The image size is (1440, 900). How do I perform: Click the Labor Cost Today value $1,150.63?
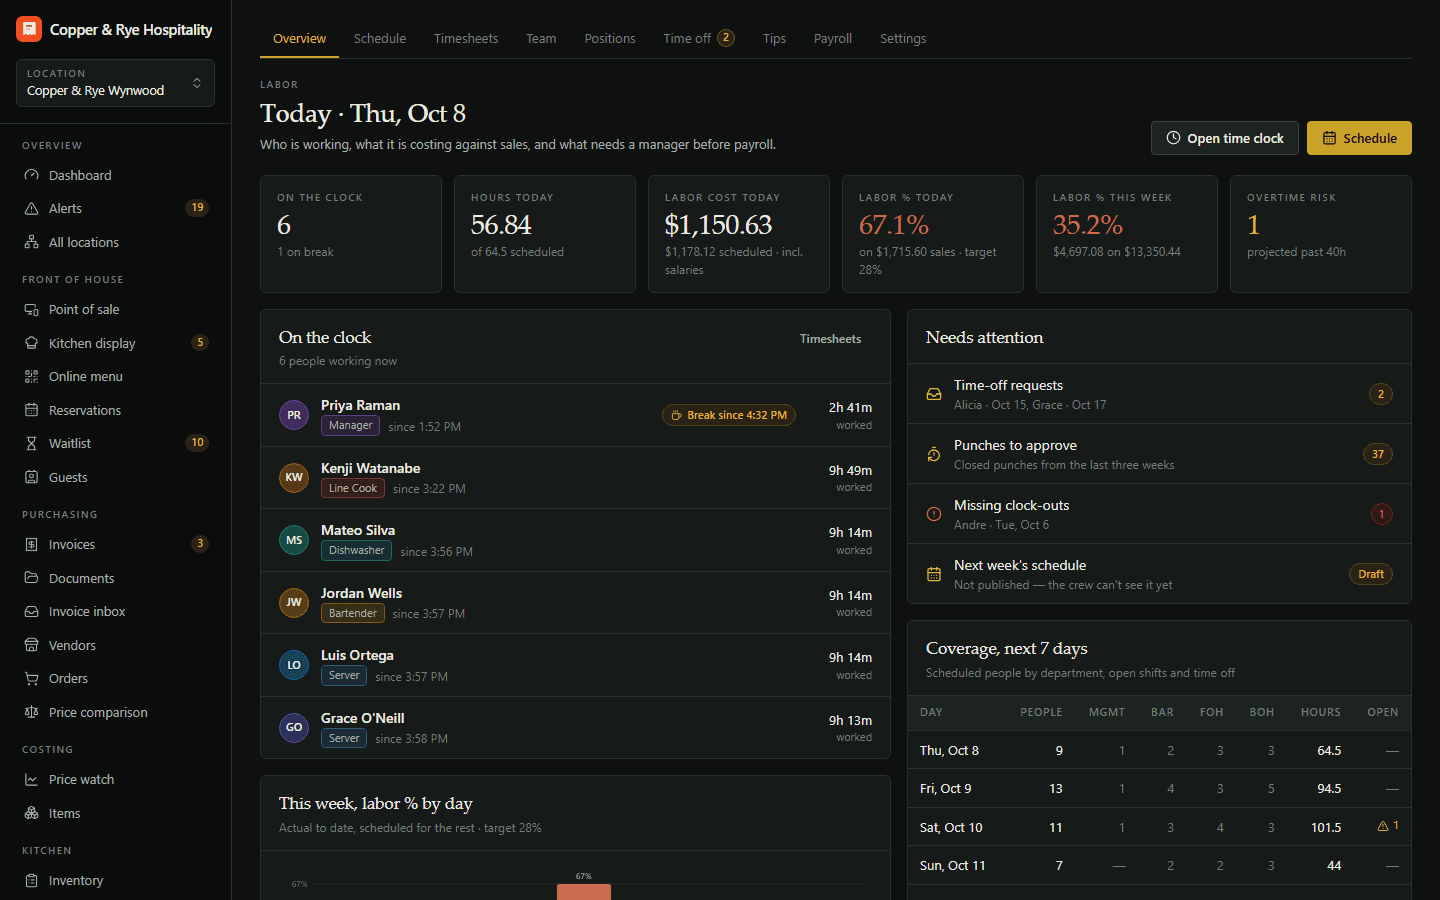pos(719,225)
